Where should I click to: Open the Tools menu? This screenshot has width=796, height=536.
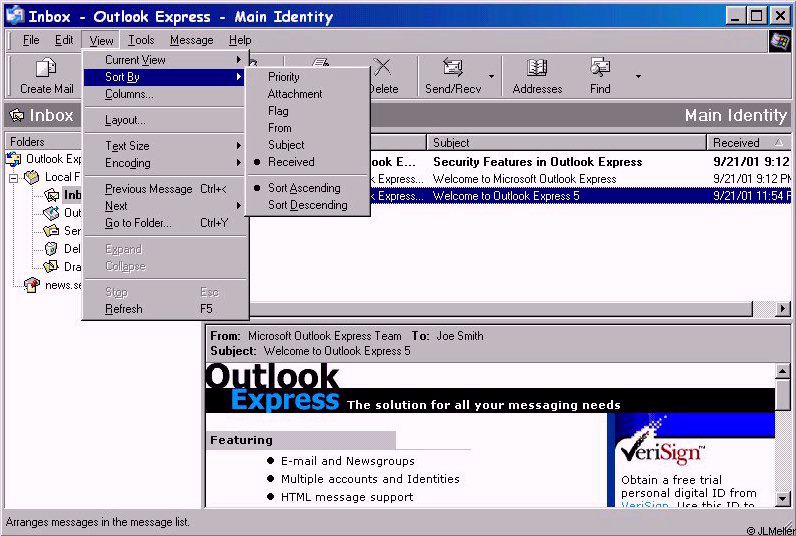pos(141,40)
